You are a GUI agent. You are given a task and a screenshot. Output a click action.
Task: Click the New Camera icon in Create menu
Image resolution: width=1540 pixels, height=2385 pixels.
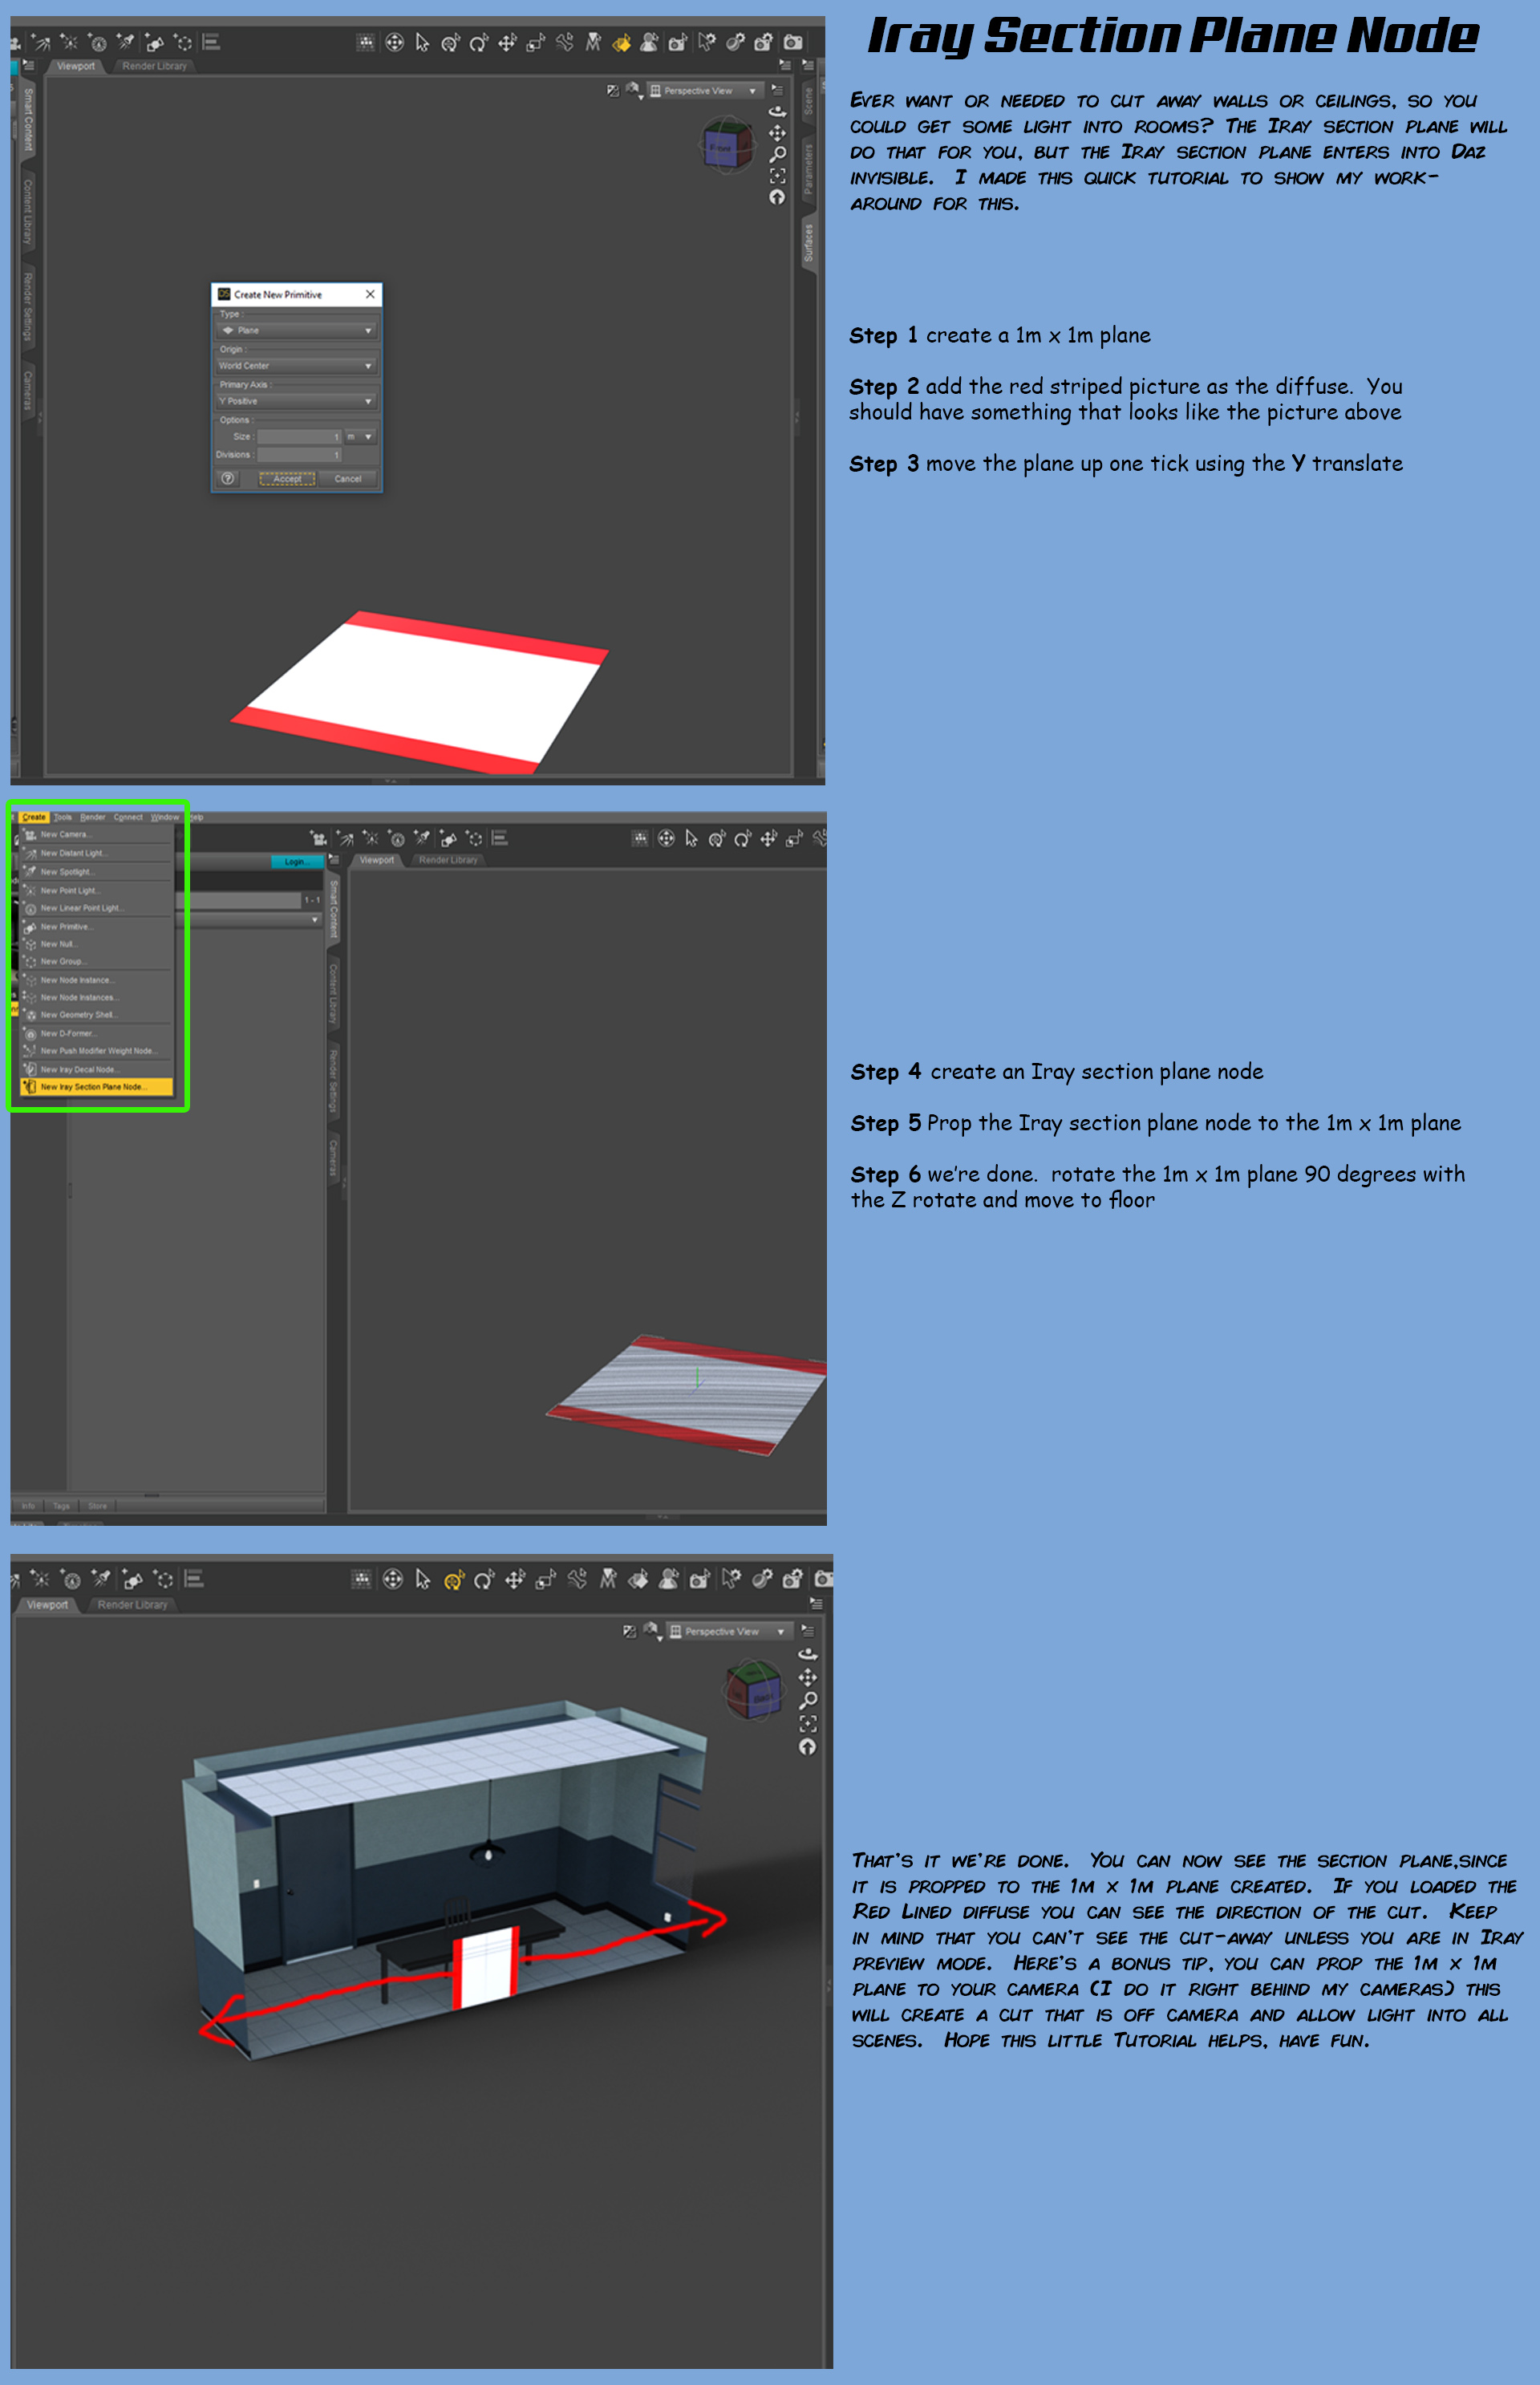30,835
